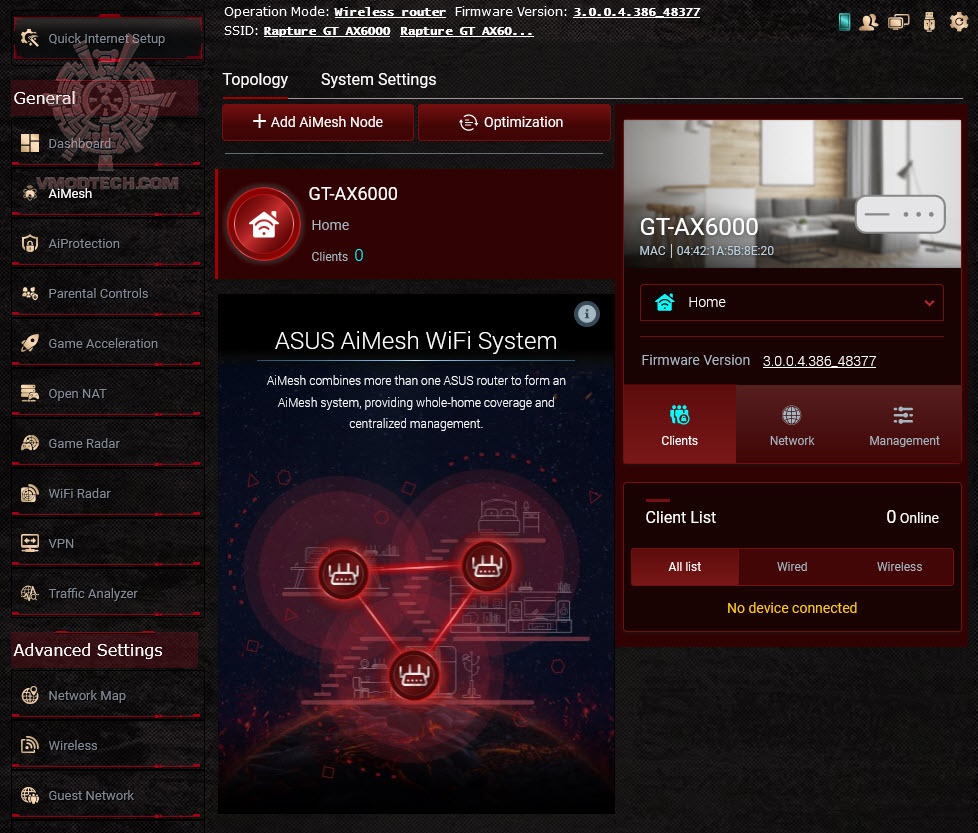Click the connected devices icon in header
The width and height of the screenshot is (978, 833).
click(x=898, y=22)
